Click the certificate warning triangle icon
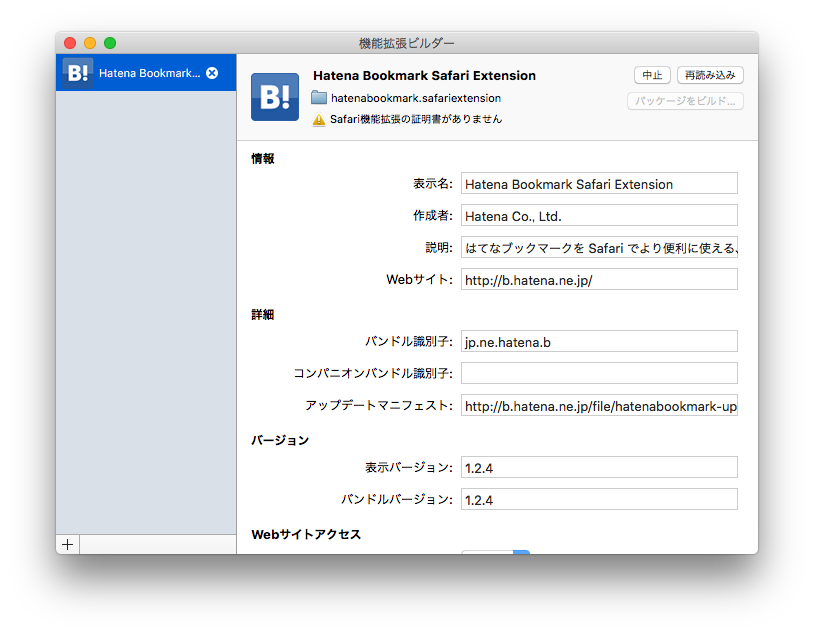 321,120
